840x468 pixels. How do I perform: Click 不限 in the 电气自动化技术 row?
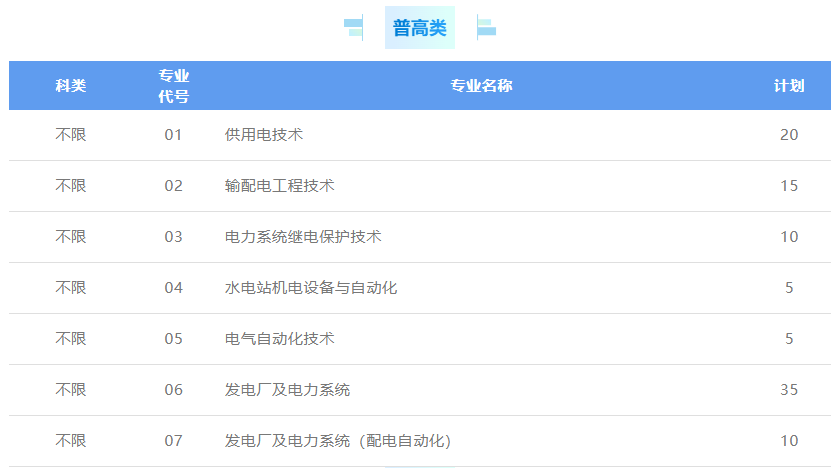point(71,339)
